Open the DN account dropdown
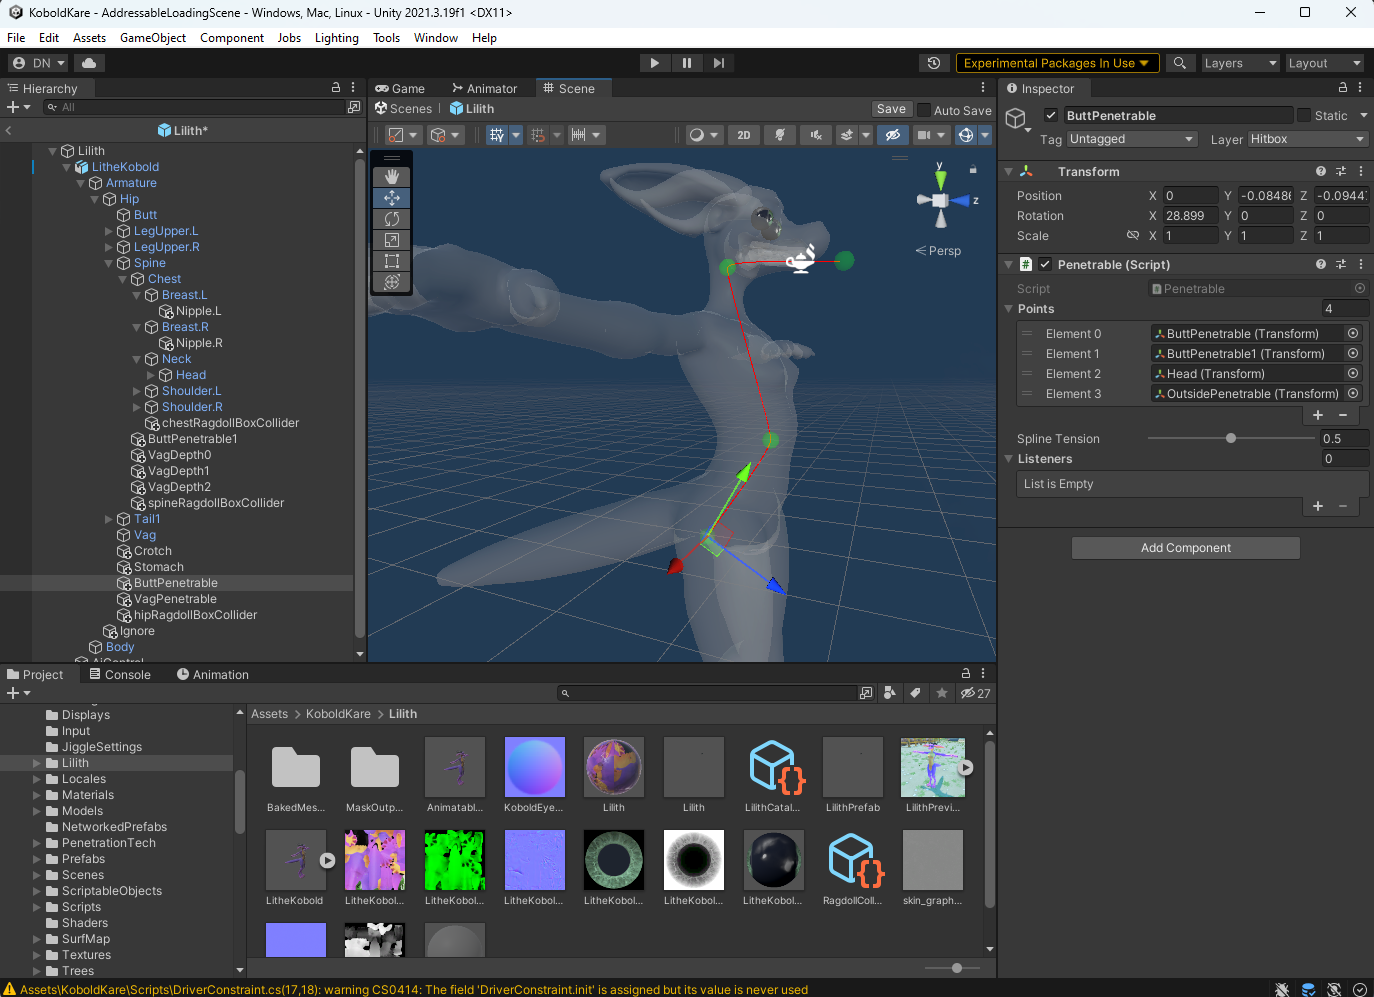 (x=39, y=63)
